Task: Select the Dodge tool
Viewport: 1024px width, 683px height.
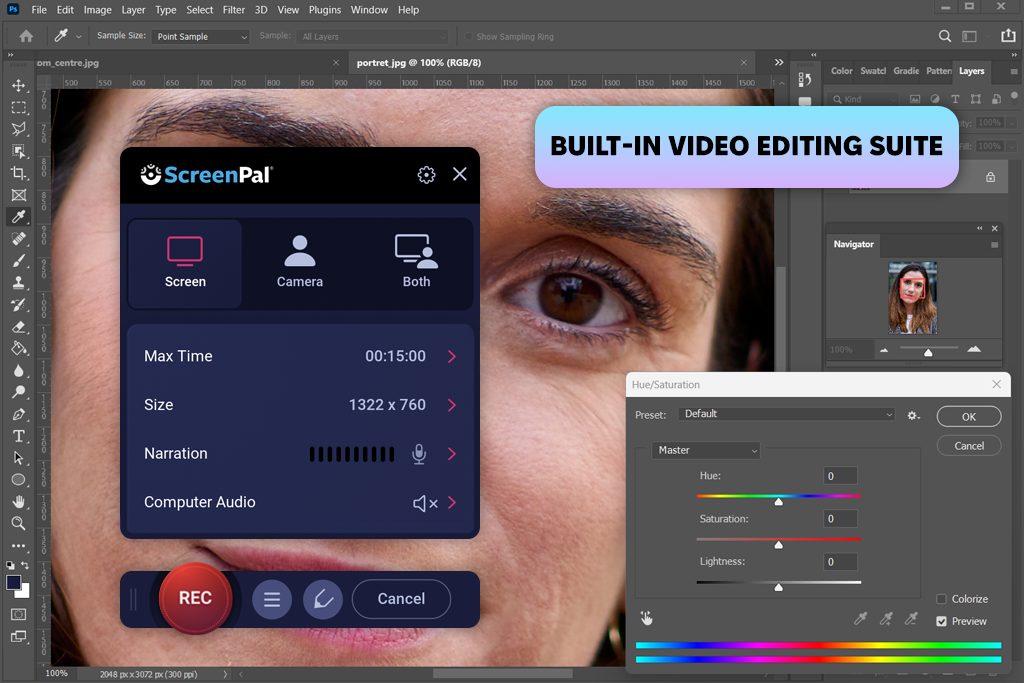Action: 19,392
